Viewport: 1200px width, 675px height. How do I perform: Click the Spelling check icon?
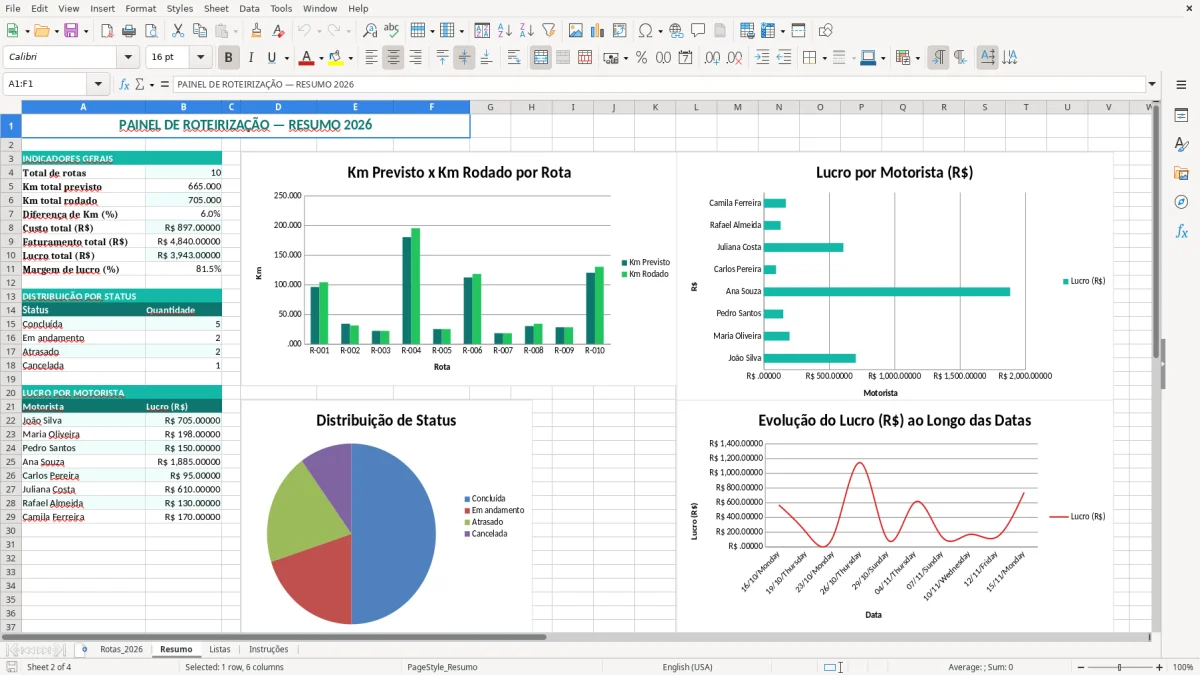pos(391,31)
